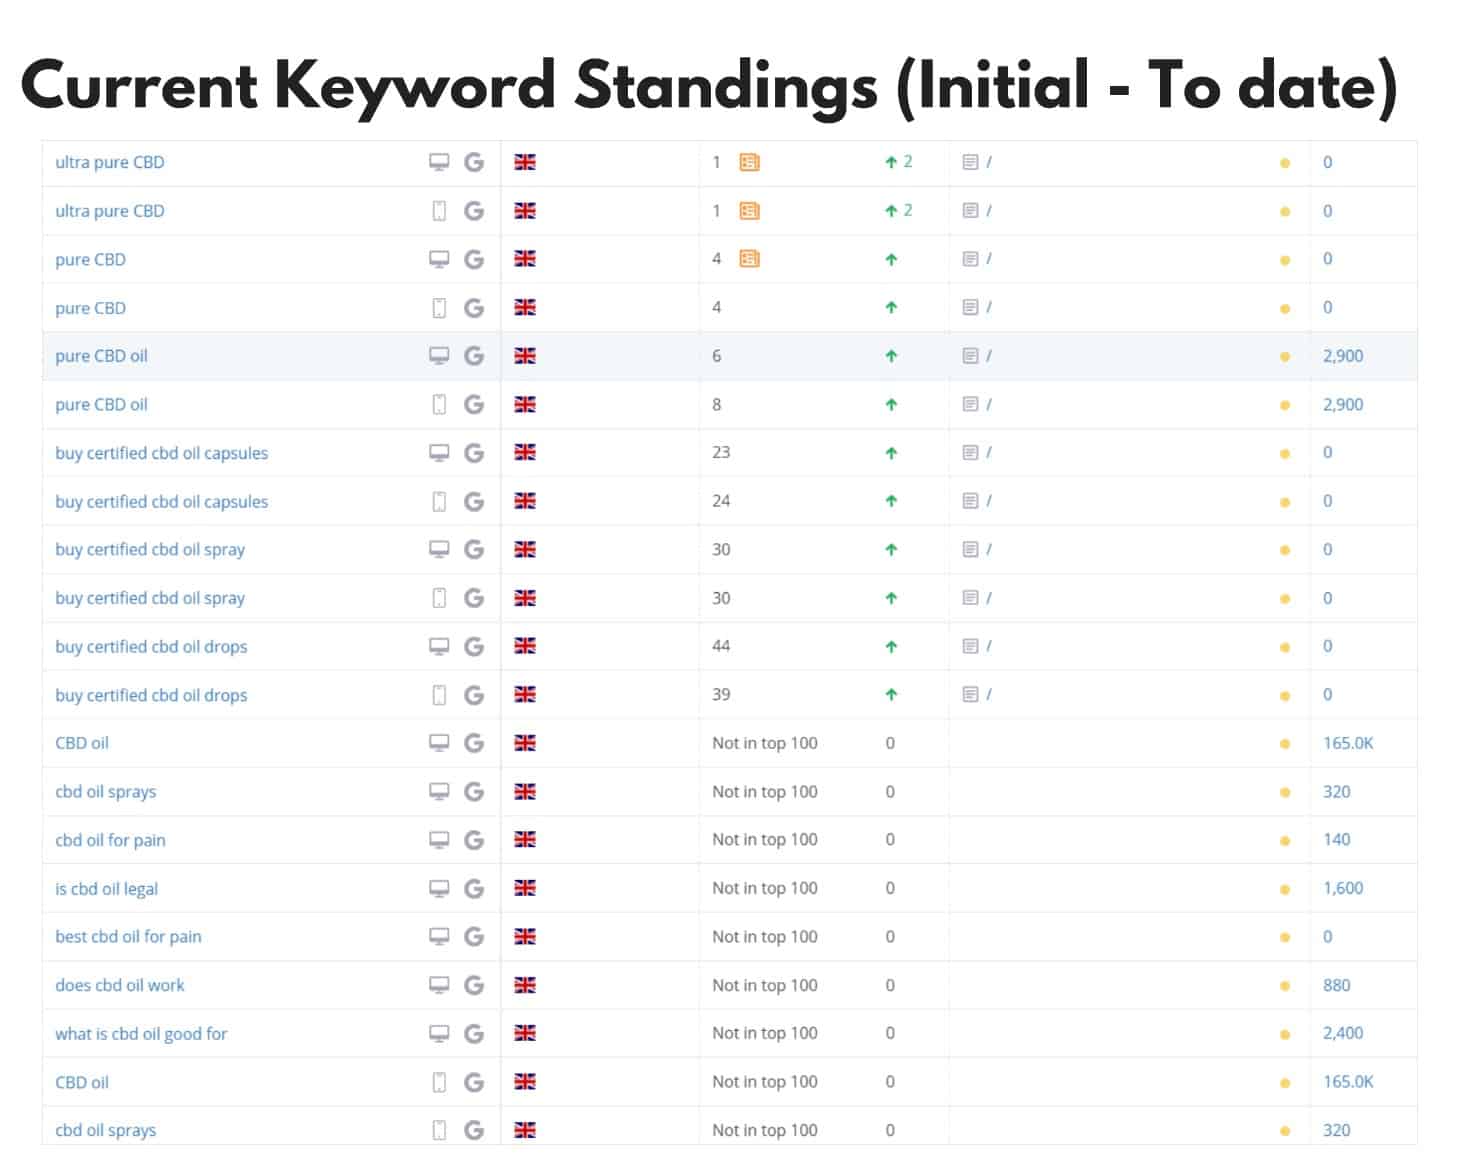Click mobile device icon in second ultra pure CBD row
1458x1175 pixels.
point(439,211)
